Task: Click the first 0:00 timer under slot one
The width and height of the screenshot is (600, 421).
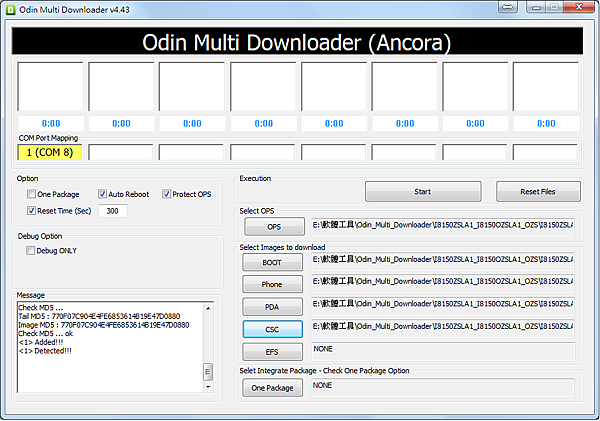Action: pyautogui.click(x=51, y=123)
